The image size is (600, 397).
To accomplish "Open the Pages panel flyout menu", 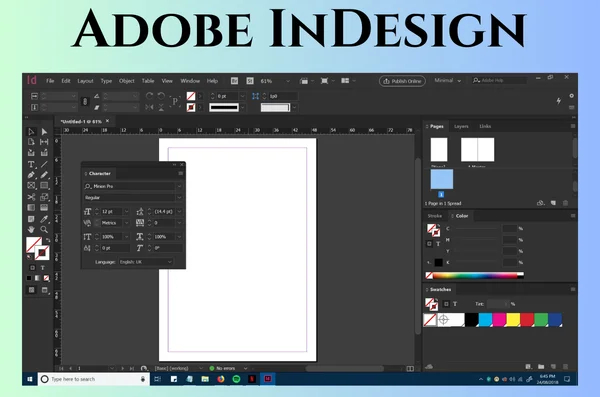I will (x=573, y=126).
